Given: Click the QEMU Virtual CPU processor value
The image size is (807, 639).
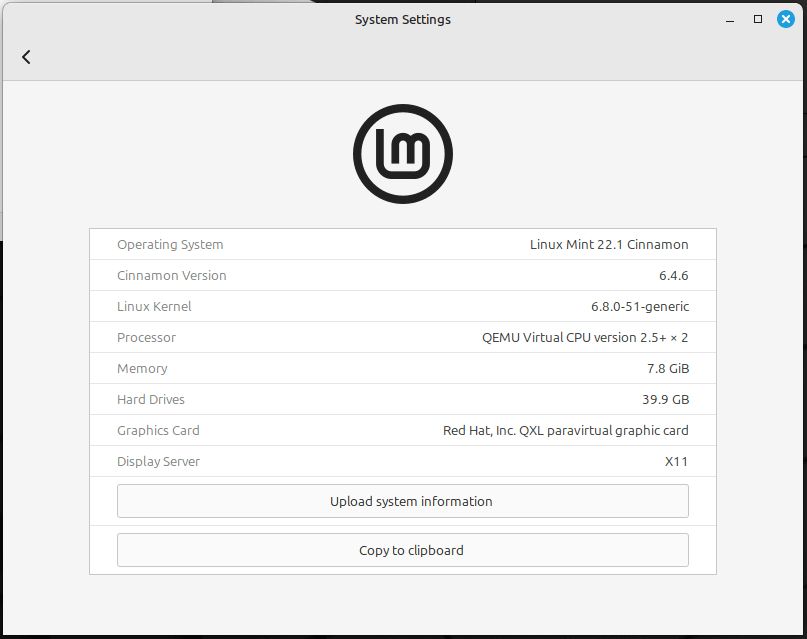Looking at the screenshot, I should (585, 337).
